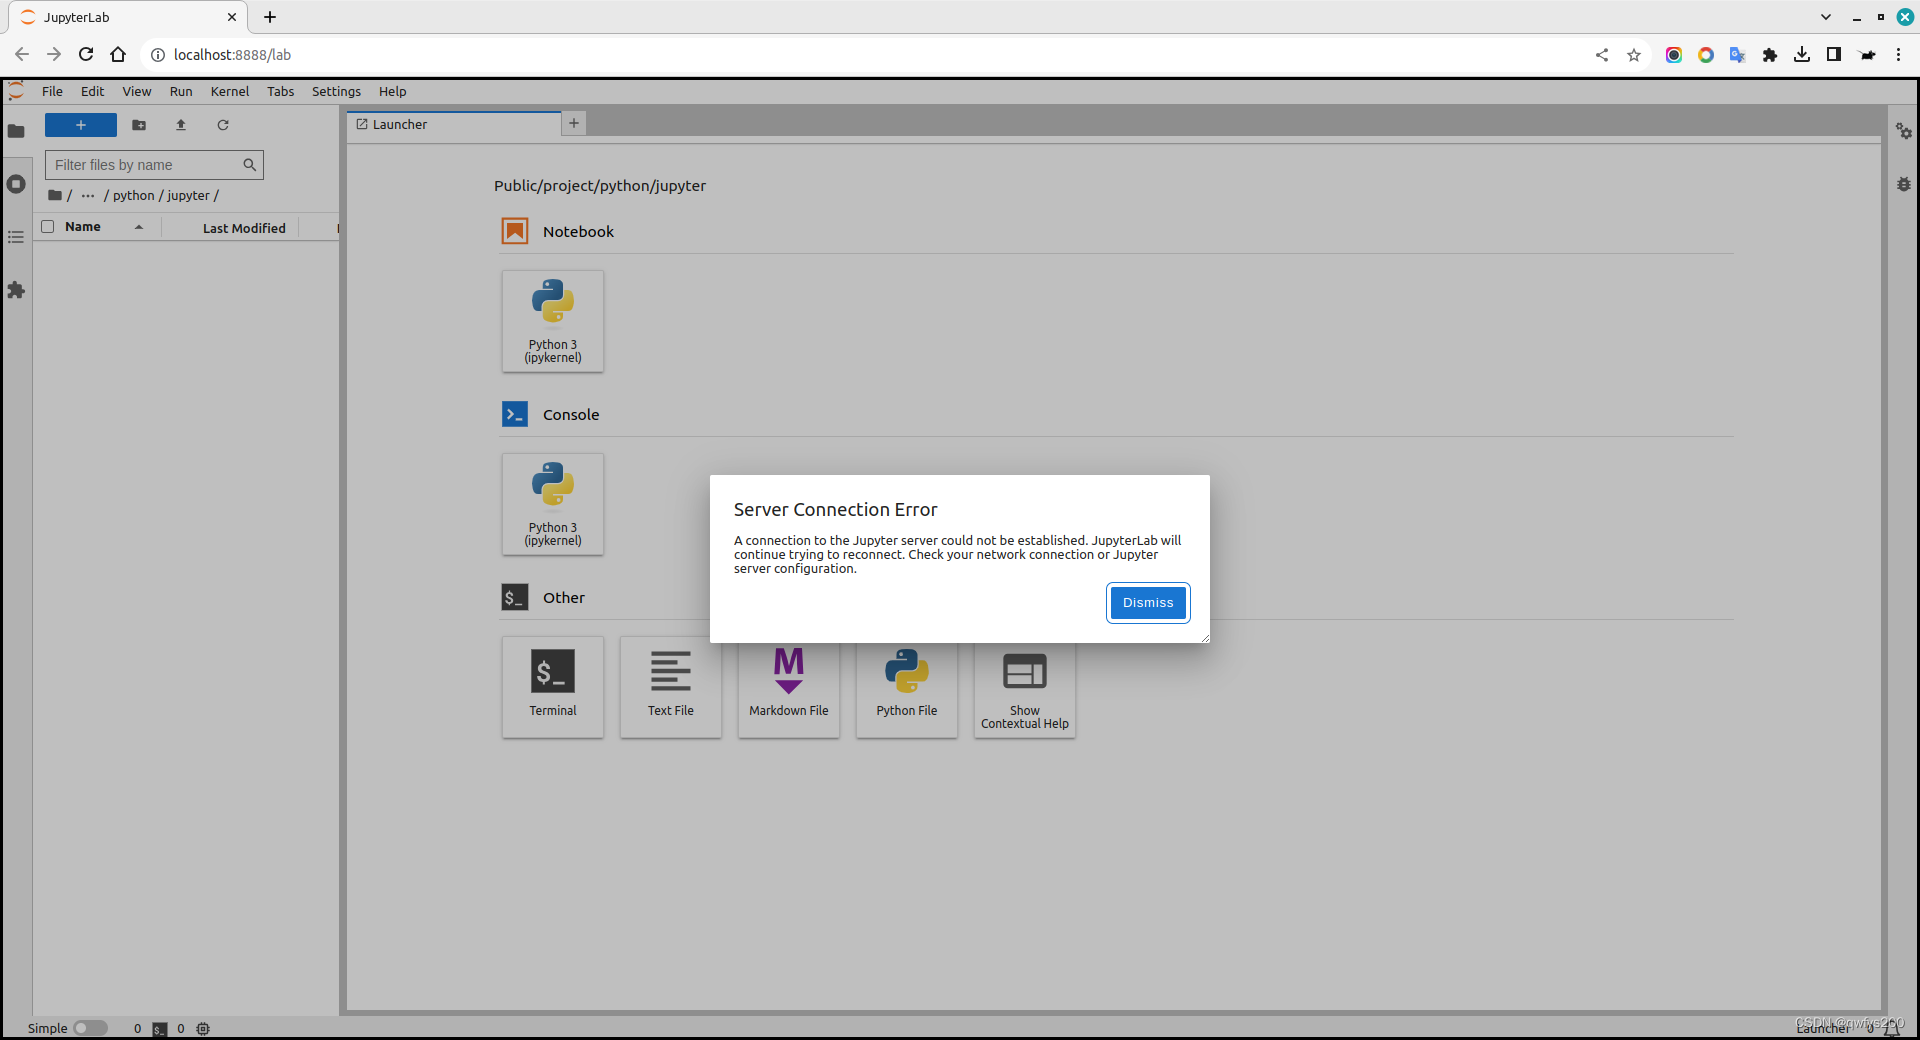
Task: Open the Settings menu
Action: tap(336, 91)
